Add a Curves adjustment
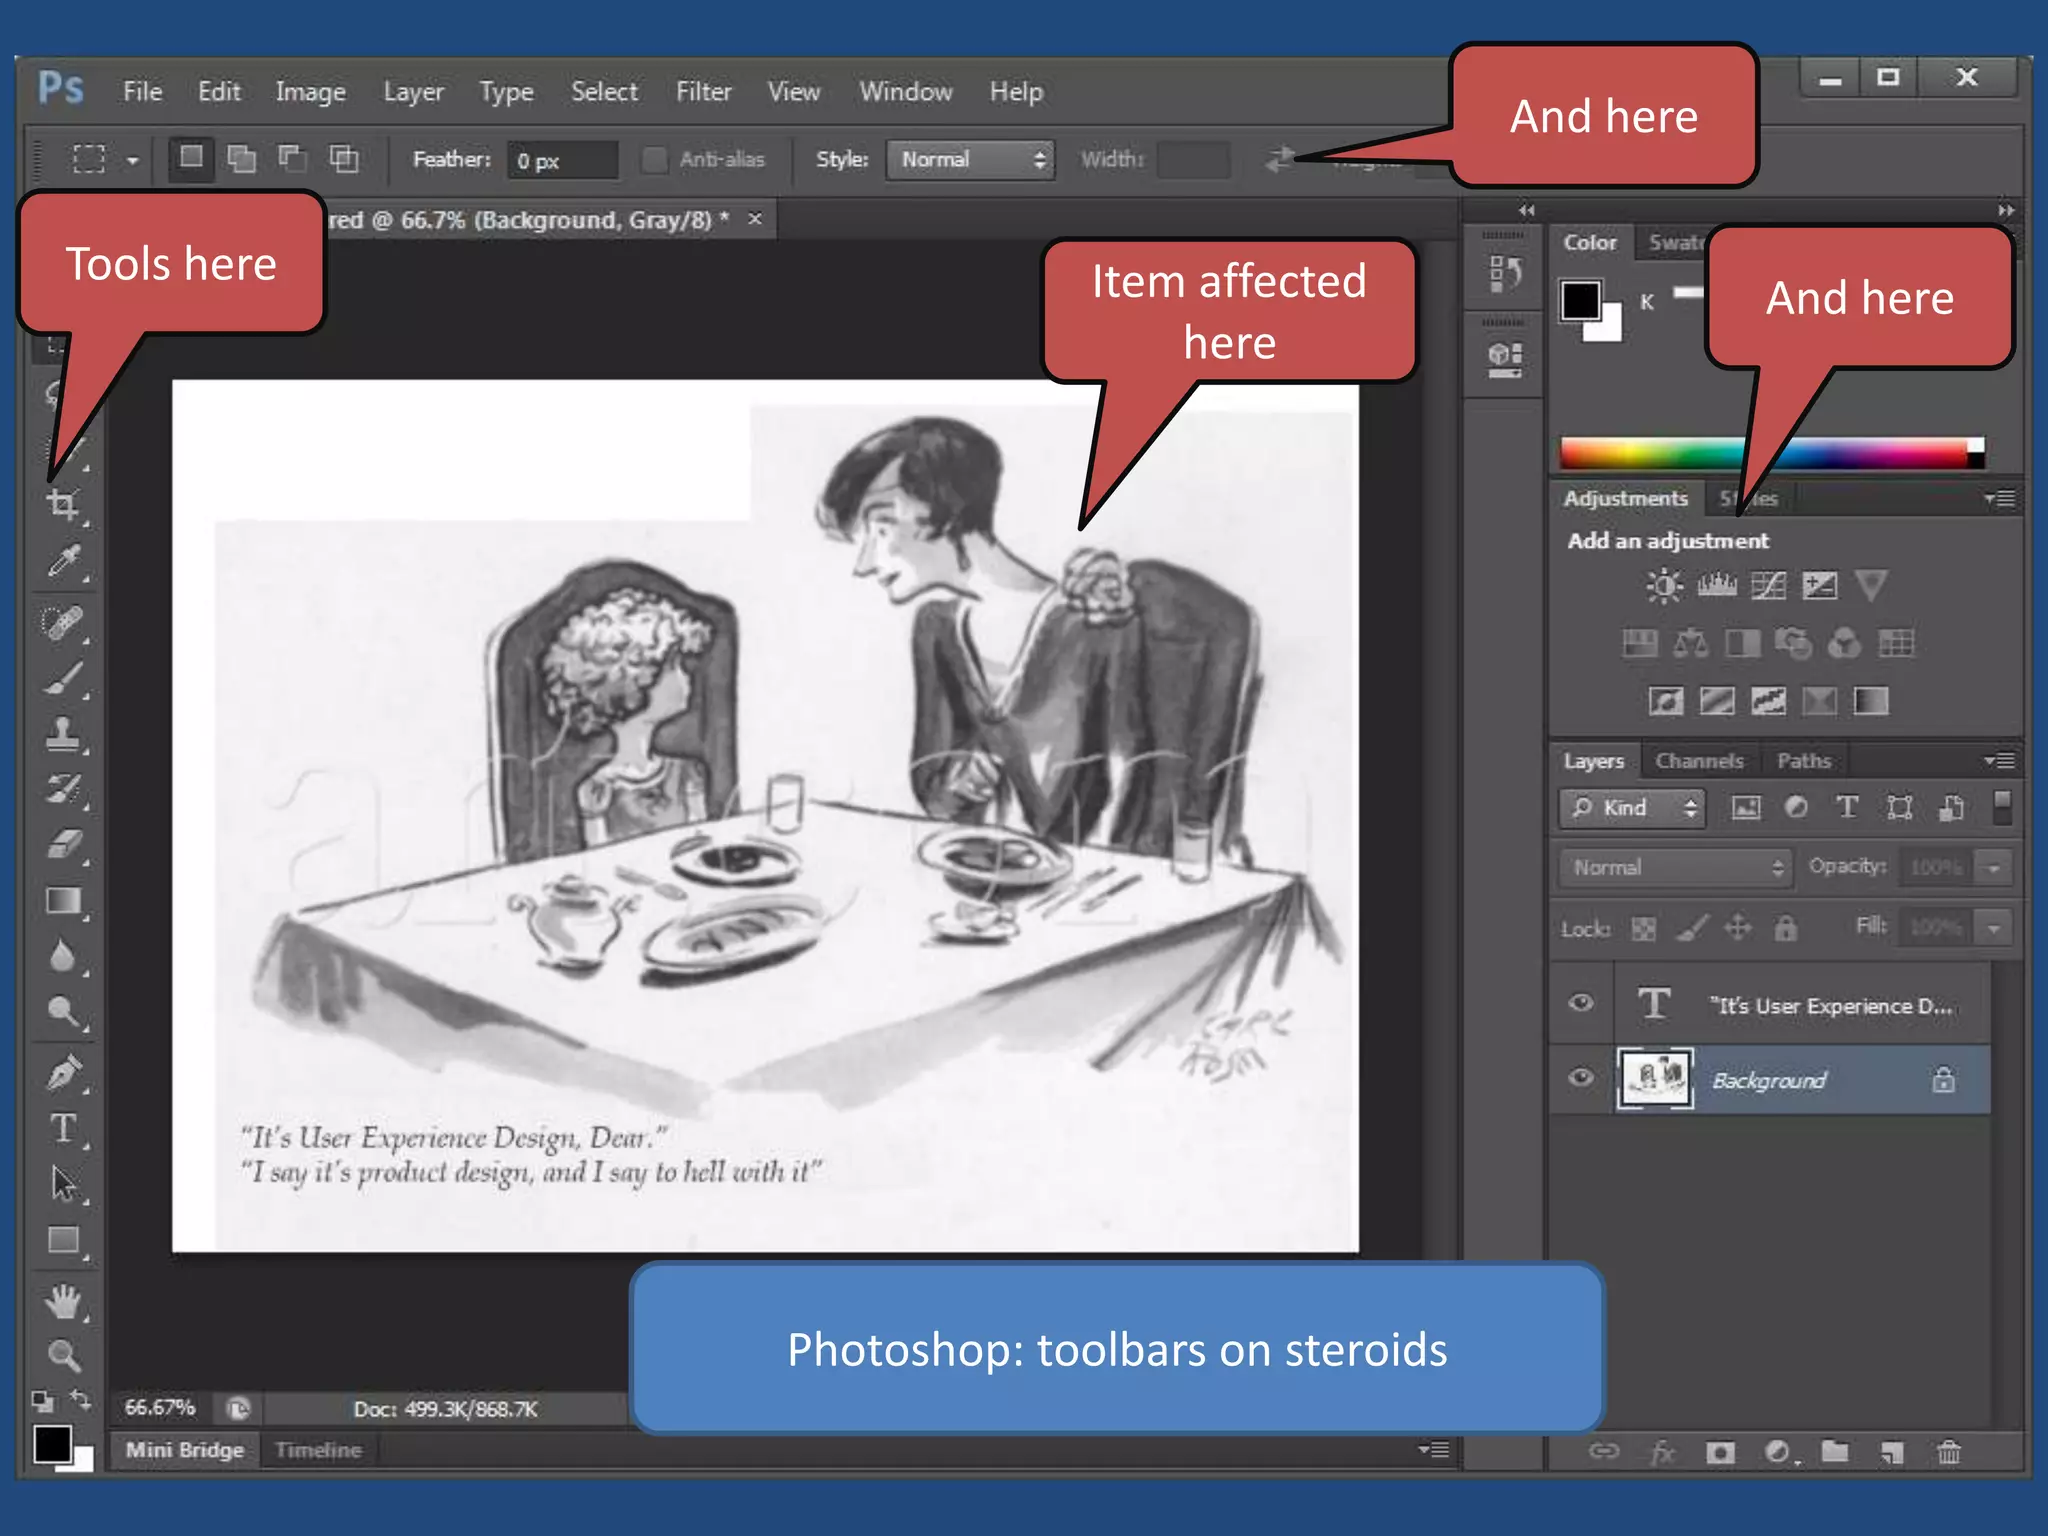Viewport: 2048px width, 1536px height. click(1768, 585)
